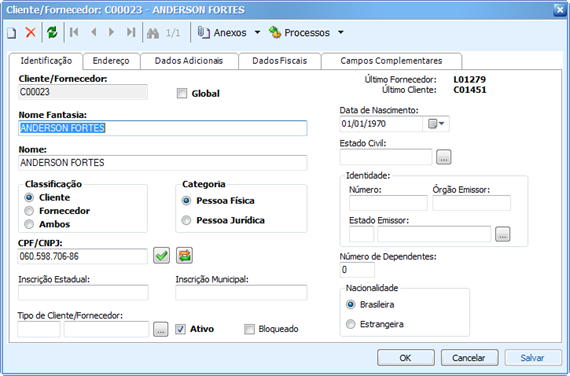The width and height of the screenshot is (570, 376).
Task: Switch to Dados Fiscais tab
Action: 280,61
